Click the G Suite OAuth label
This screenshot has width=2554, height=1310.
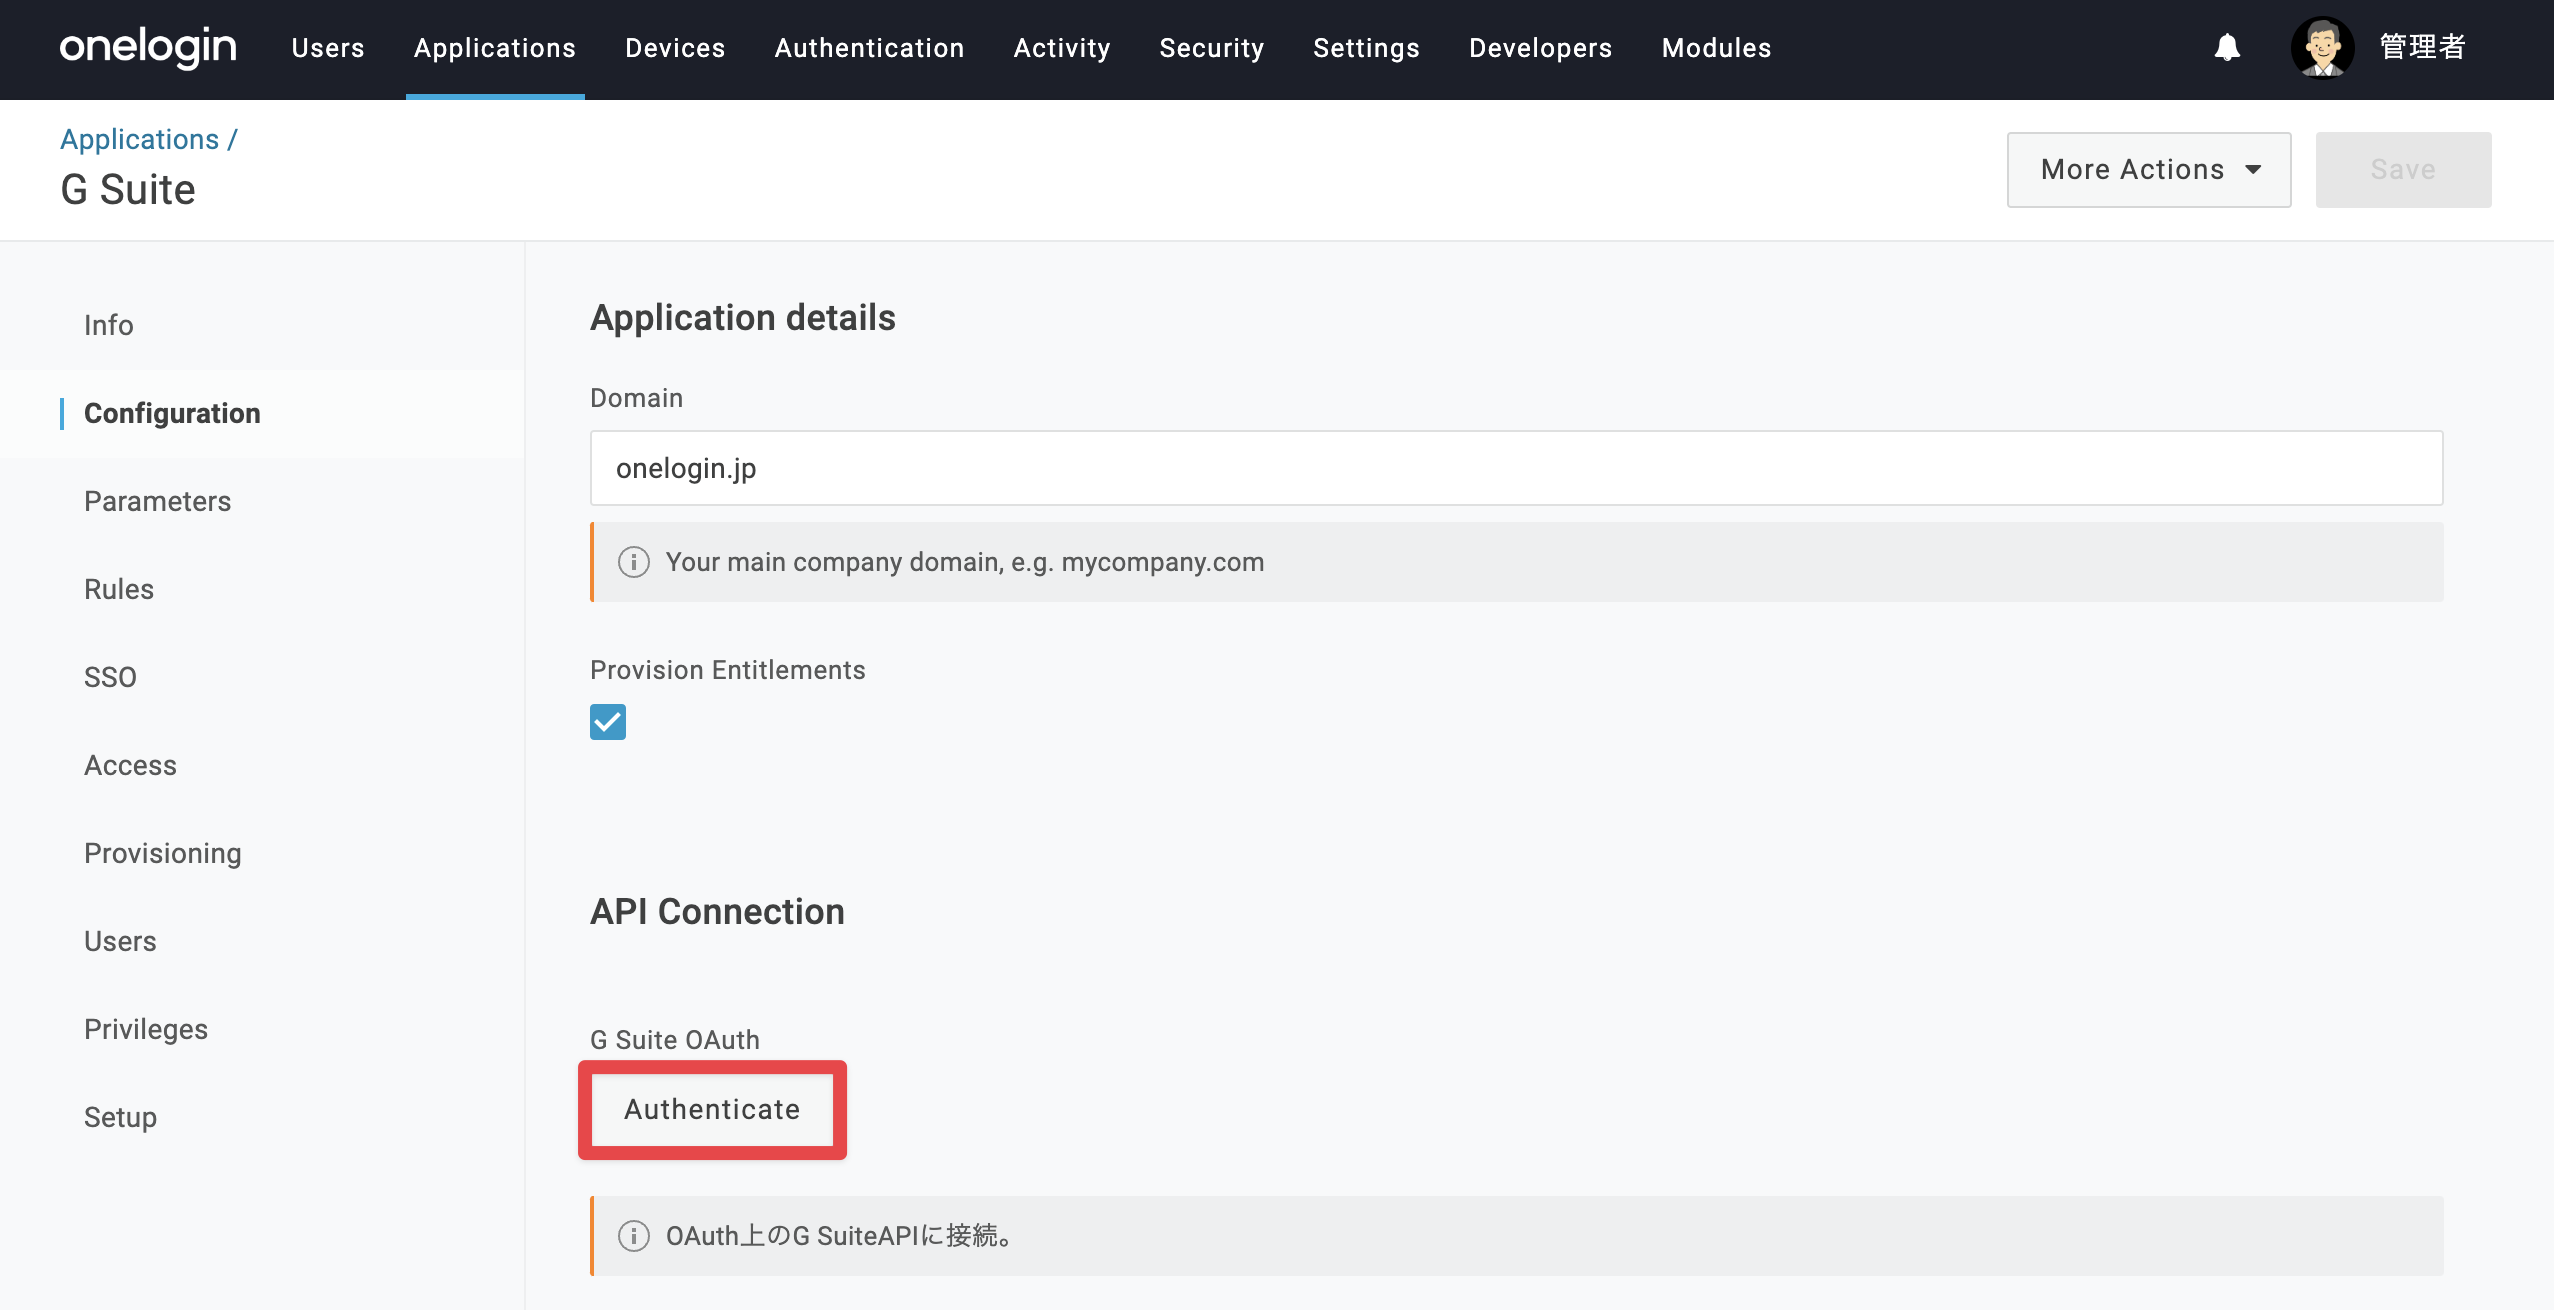[675, 1040]
